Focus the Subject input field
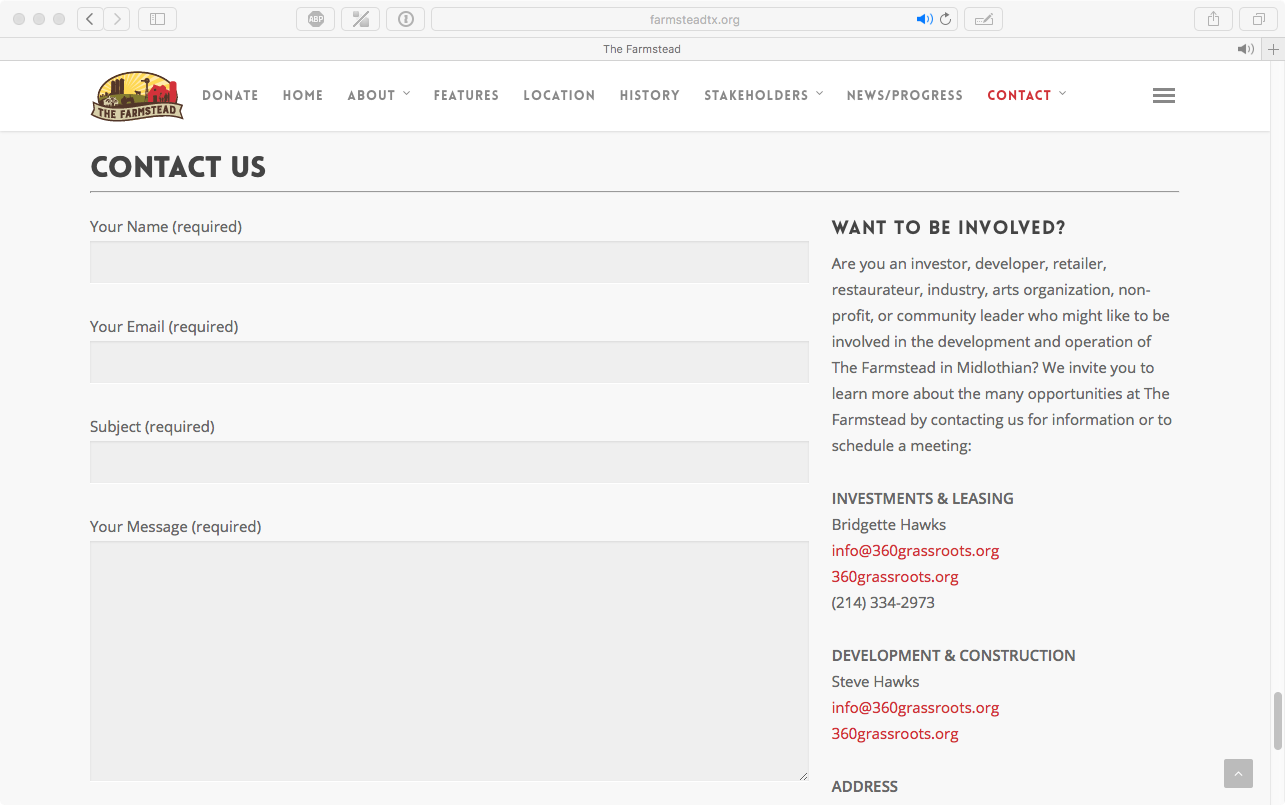Screen dimensions: 1285x805 [449, 462]
